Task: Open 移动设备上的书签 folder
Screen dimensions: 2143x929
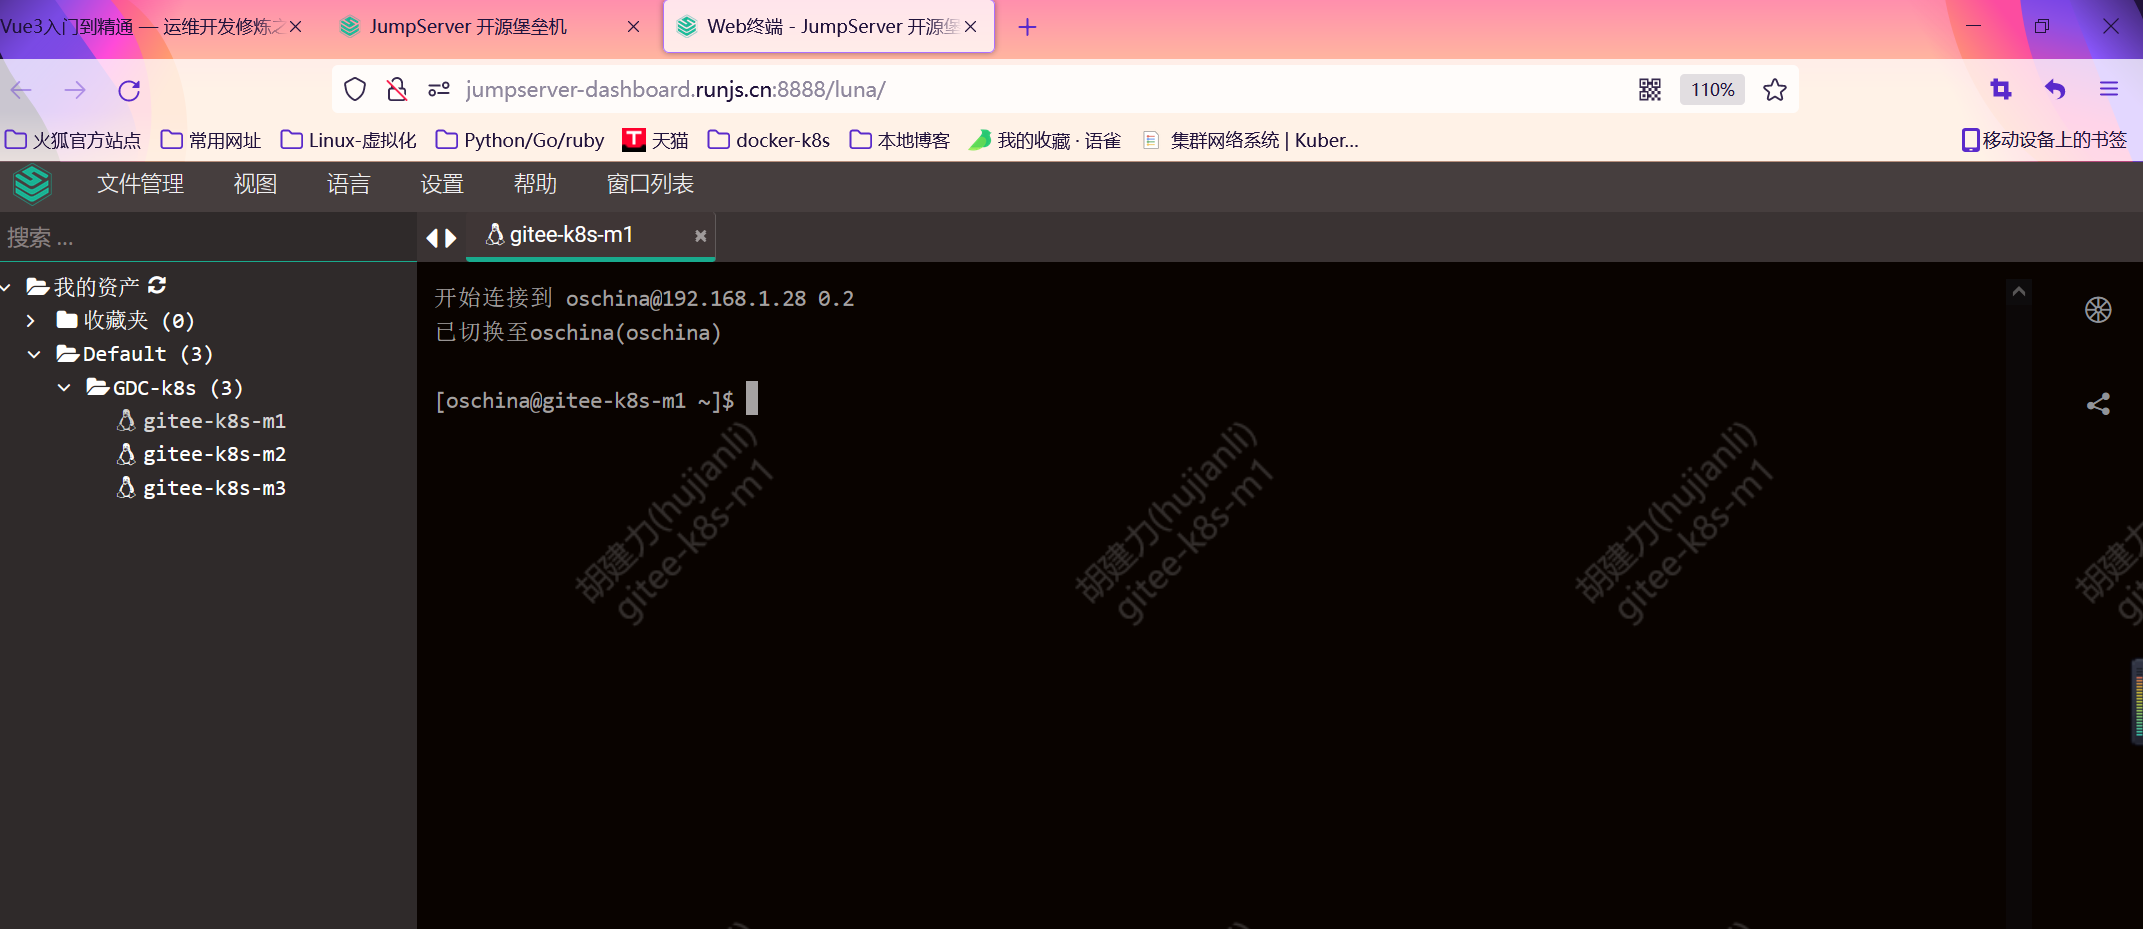Action: coord(2044,140)
